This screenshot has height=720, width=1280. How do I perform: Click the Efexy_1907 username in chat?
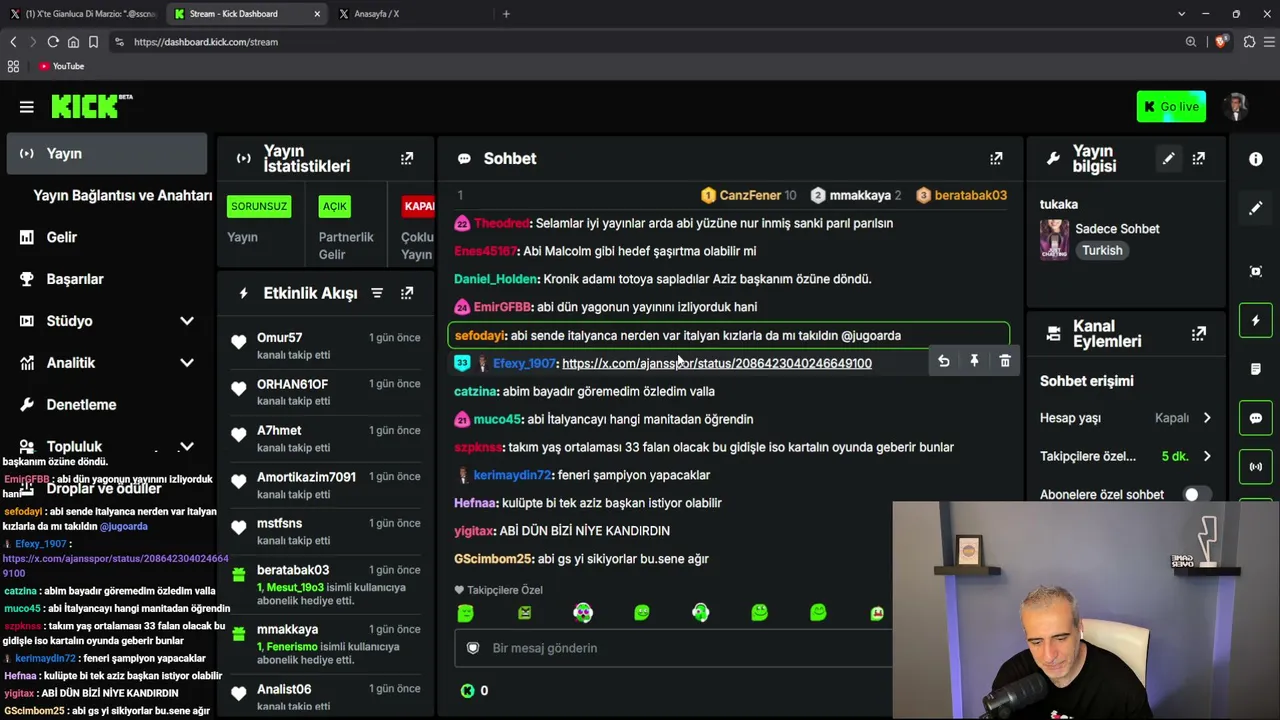click(x=524, y=364)
